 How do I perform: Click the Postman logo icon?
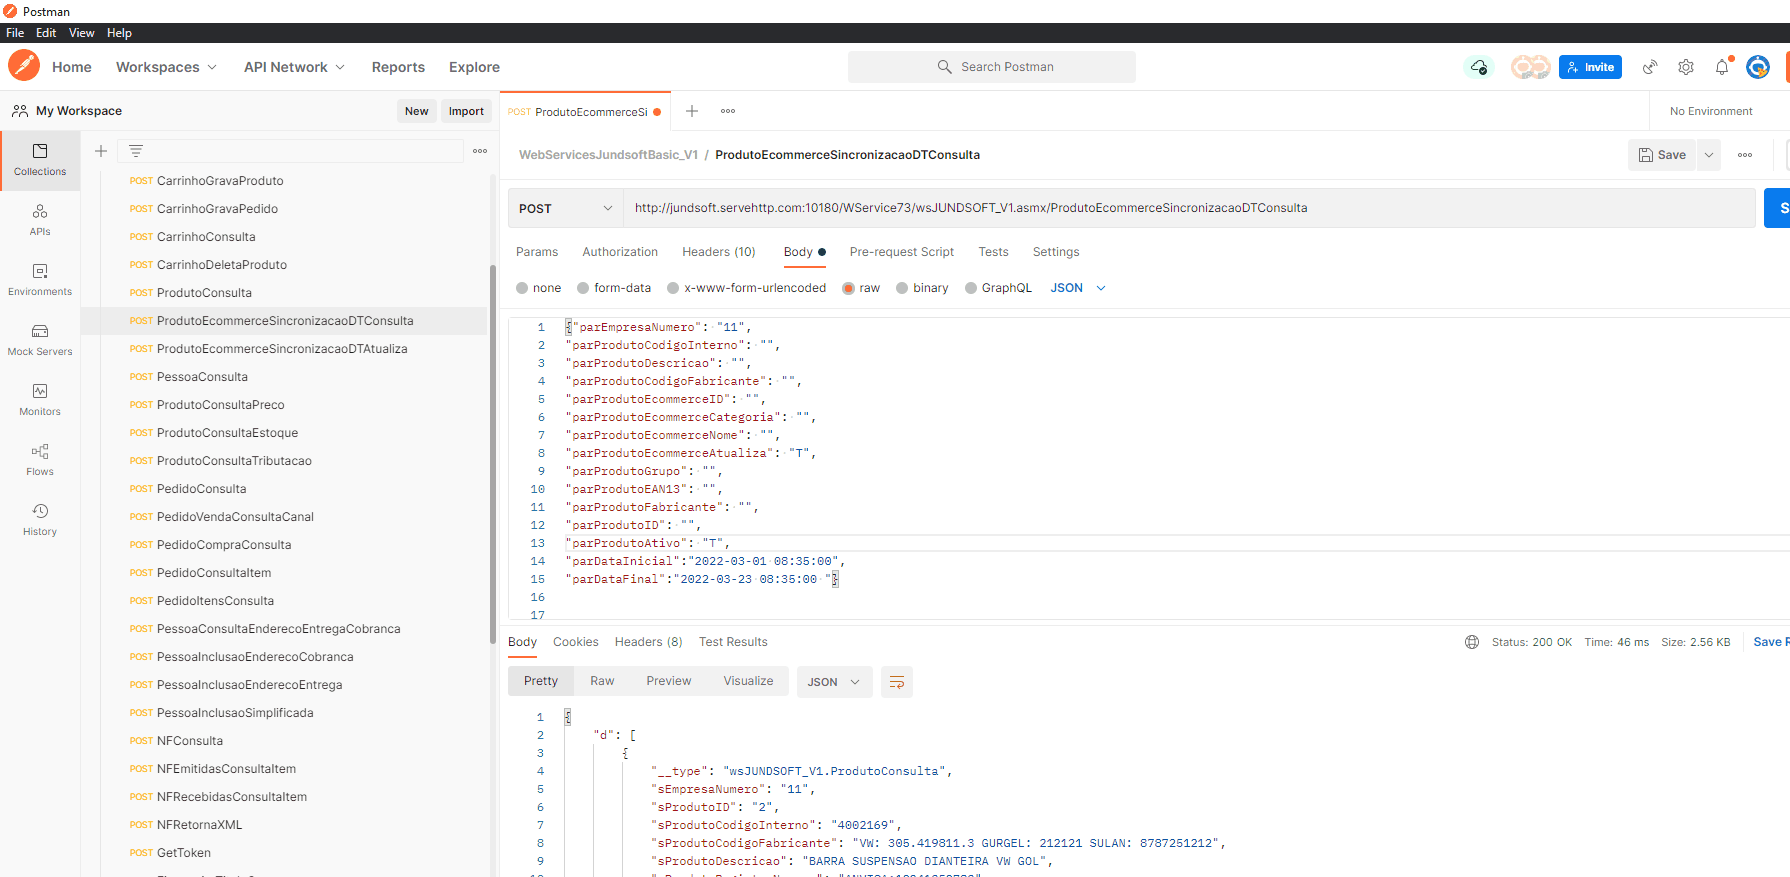23,66
